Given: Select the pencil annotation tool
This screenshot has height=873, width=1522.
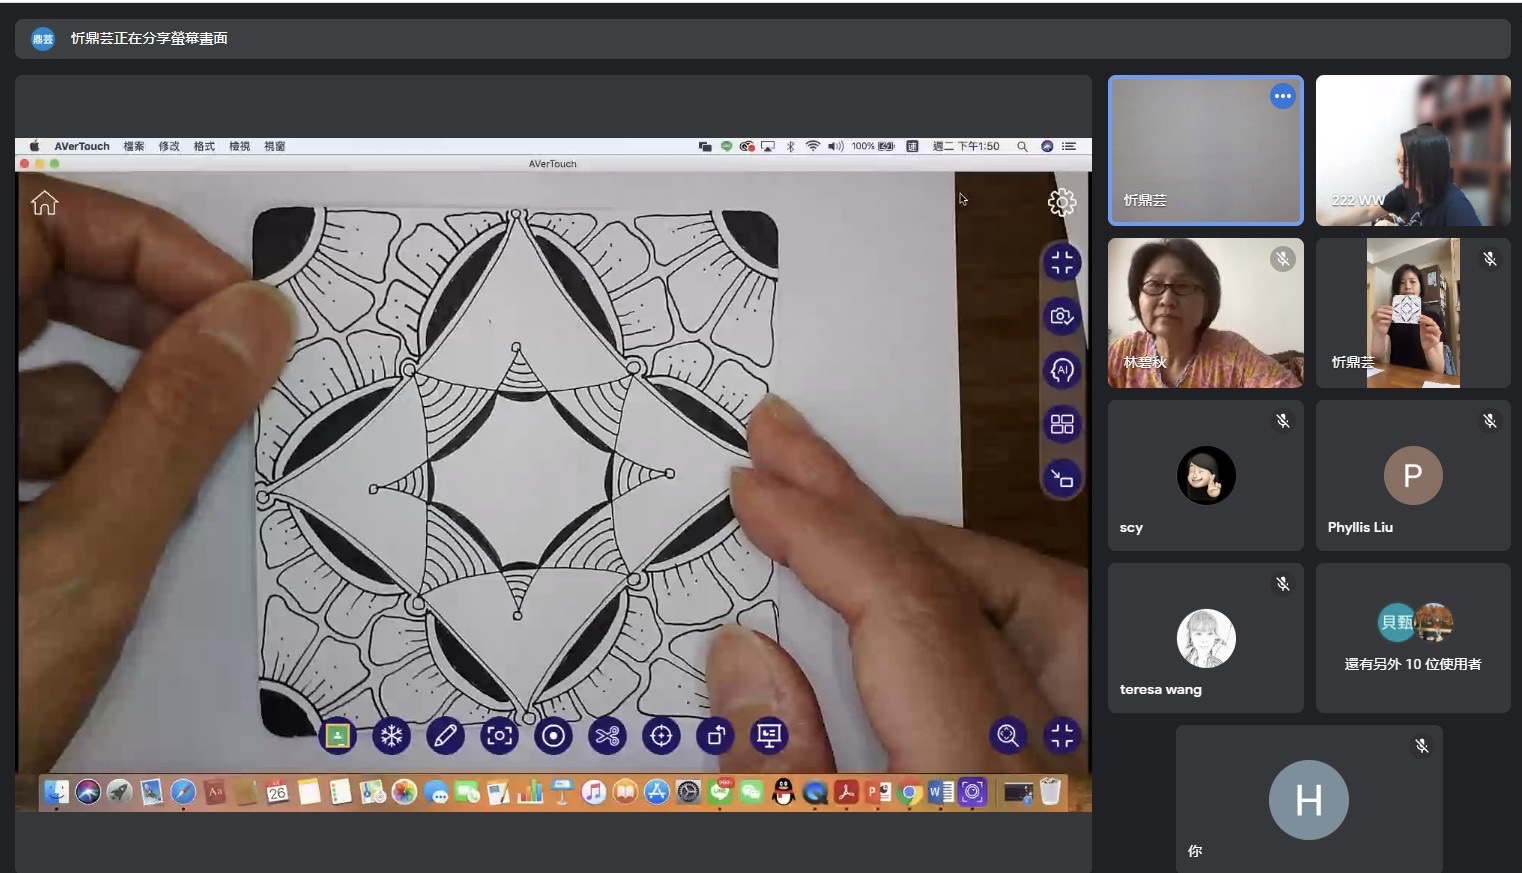Looking at the screenshot, I should [445, 737].
